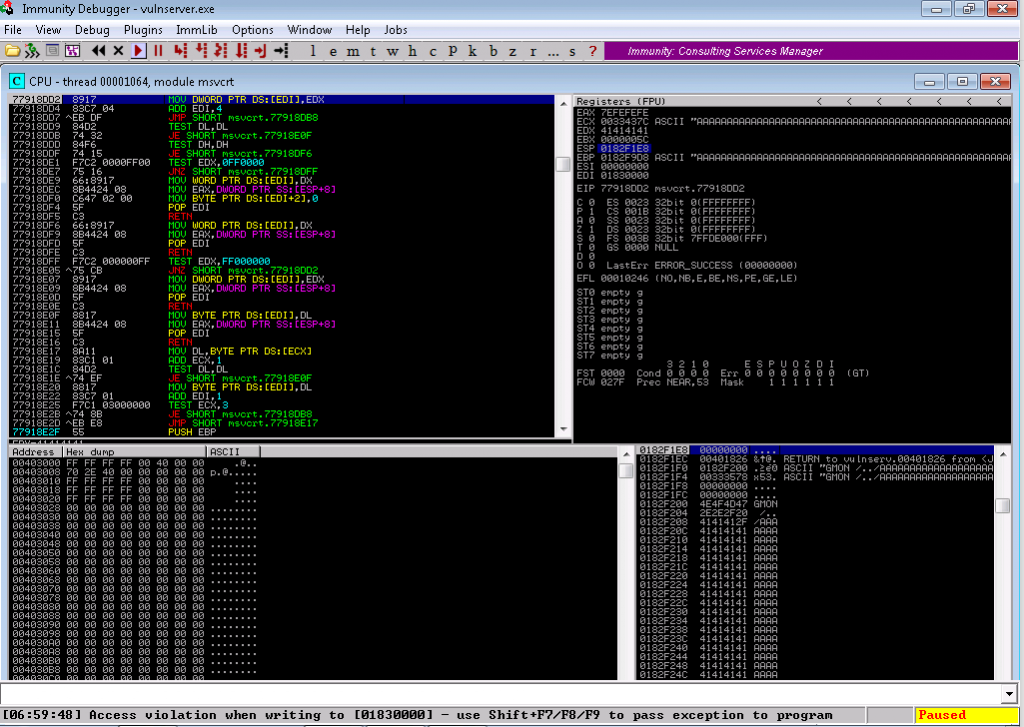Screen dimensions: 1024x727
Task: Select the EDX register value 41414141
Action: (x=625, y=131)
